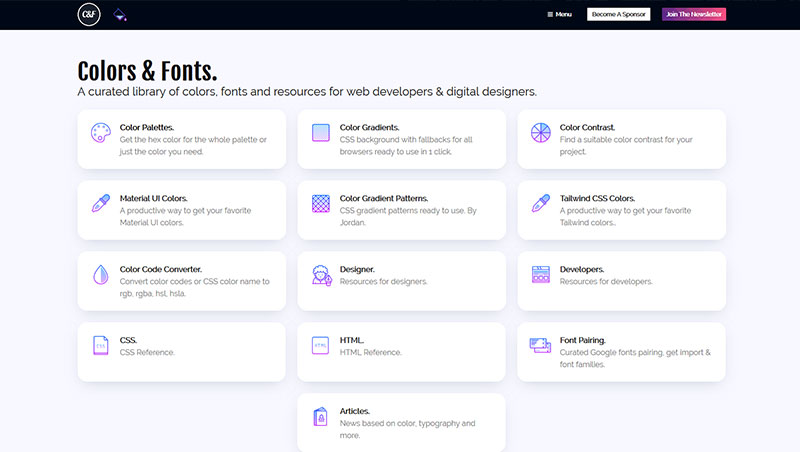Open the CSS file icon
The width and height of the screenshot is (800, 452).
pyautogui.click(x=101, y=346)
